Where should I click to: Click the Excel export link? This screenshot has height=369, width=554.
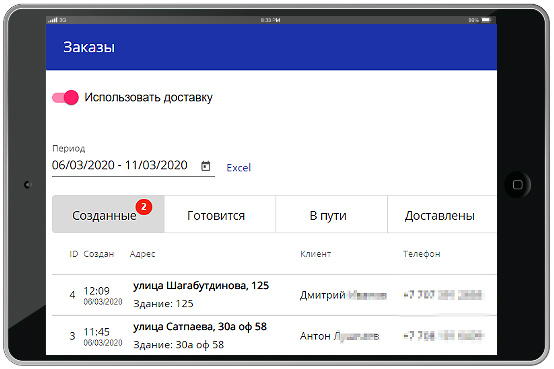coord(239,168)
